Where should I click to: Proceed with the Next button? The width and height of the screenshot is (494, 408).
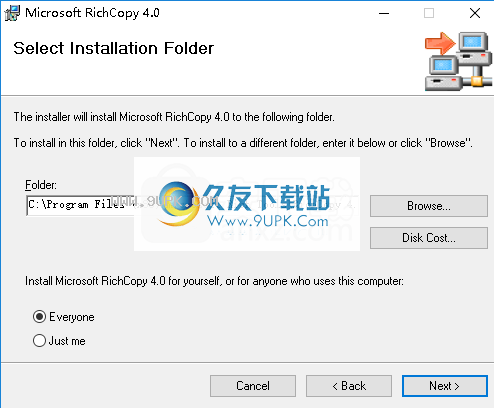445,386
